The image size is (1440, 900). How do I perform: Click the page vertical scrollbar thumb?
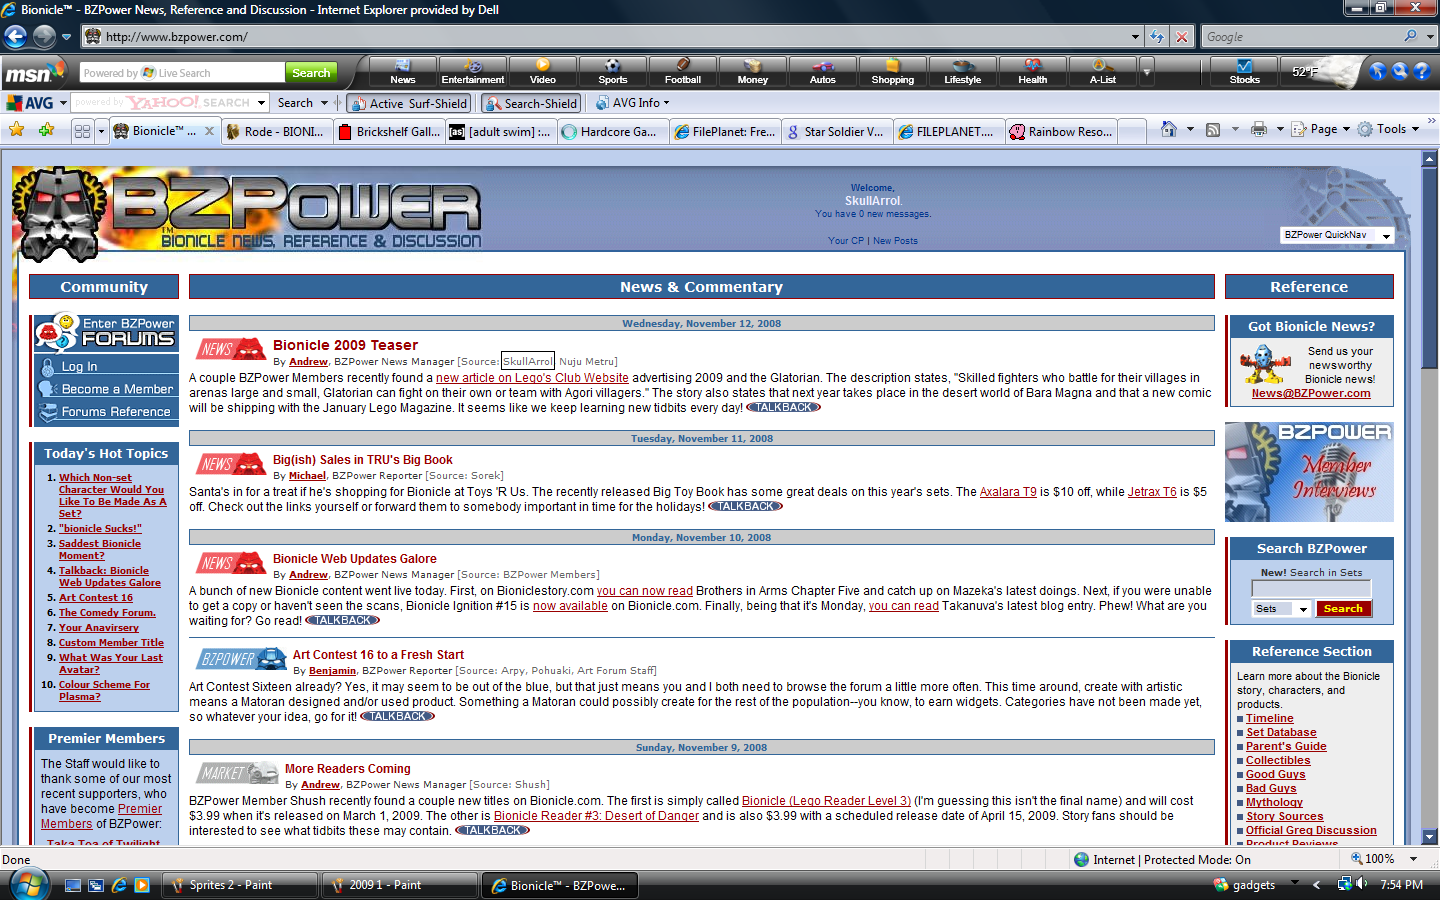1429,270
